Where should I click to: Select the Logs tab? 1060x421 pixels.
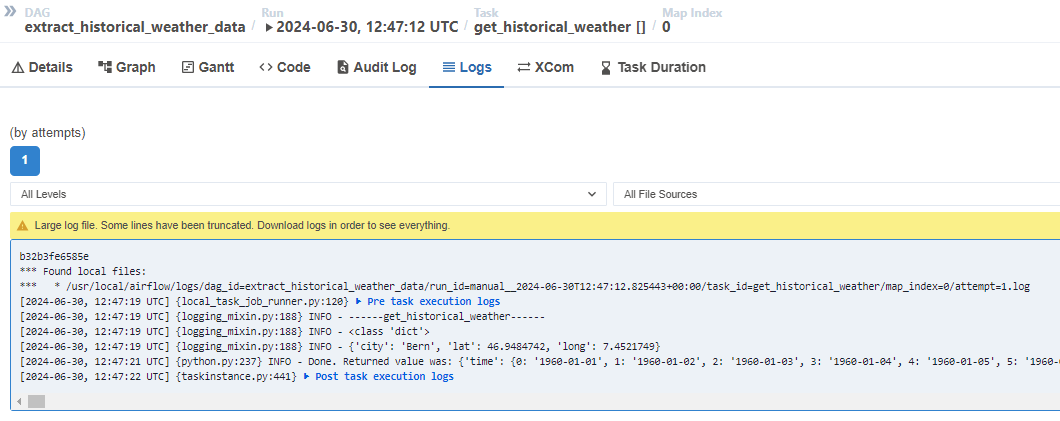[x=466, y=67]
